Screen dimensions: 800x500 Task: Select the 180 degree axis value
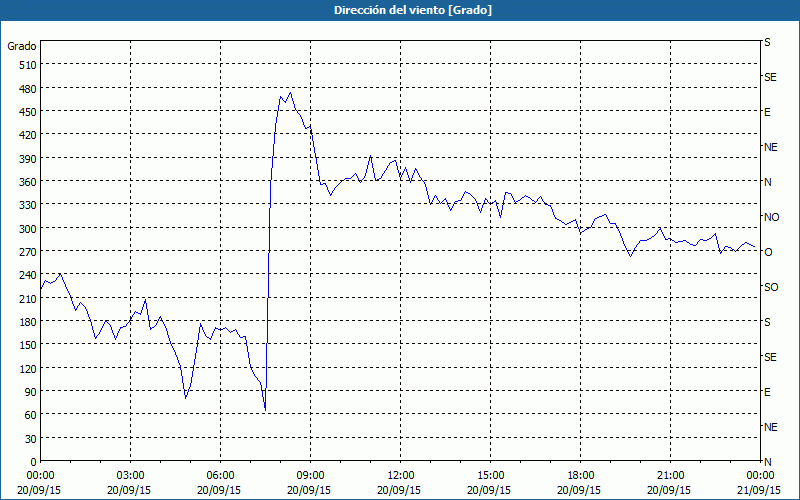(x=29, y=322)
